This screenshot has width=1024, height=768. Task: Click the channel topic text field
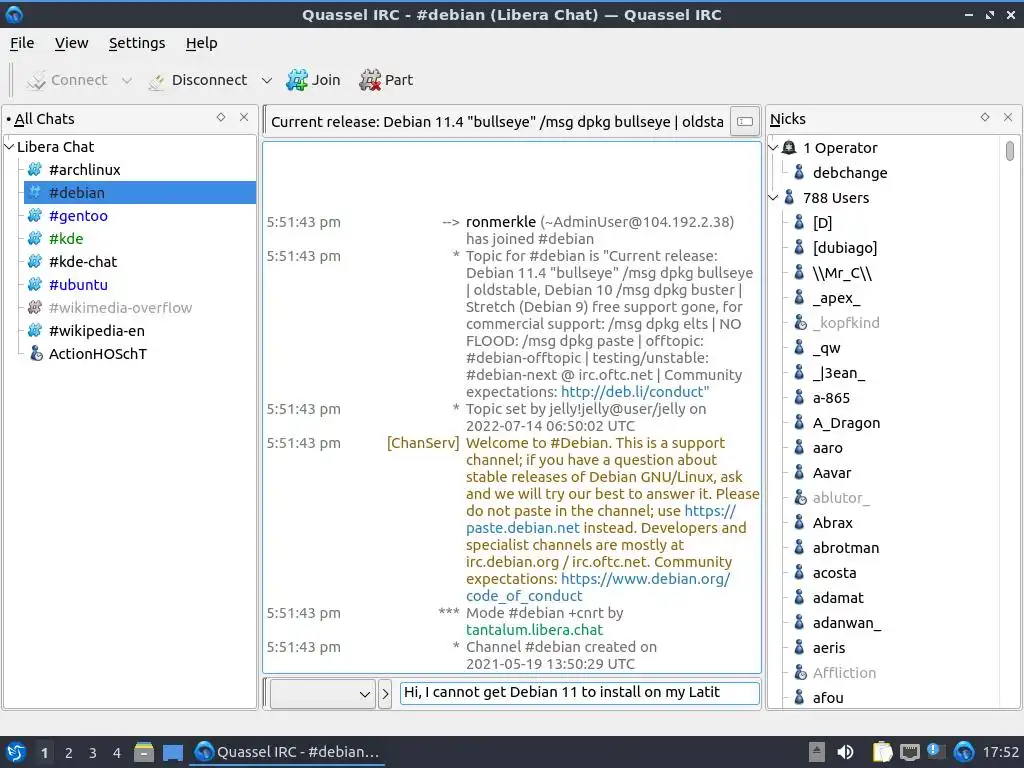click(497, 122)
